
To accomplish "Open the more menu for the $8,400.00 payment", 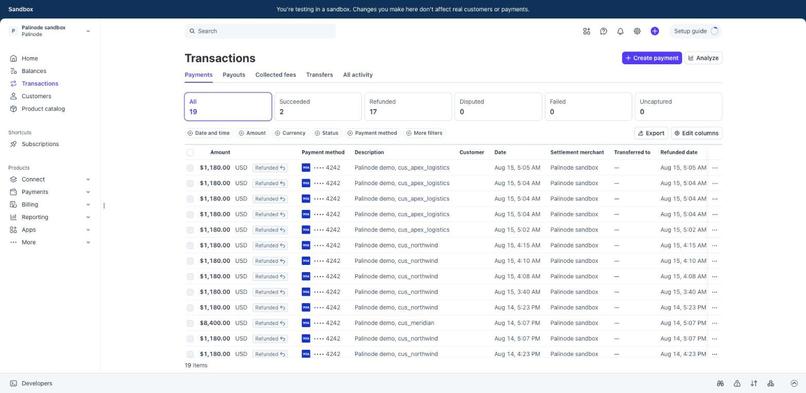I will point(715,323).
